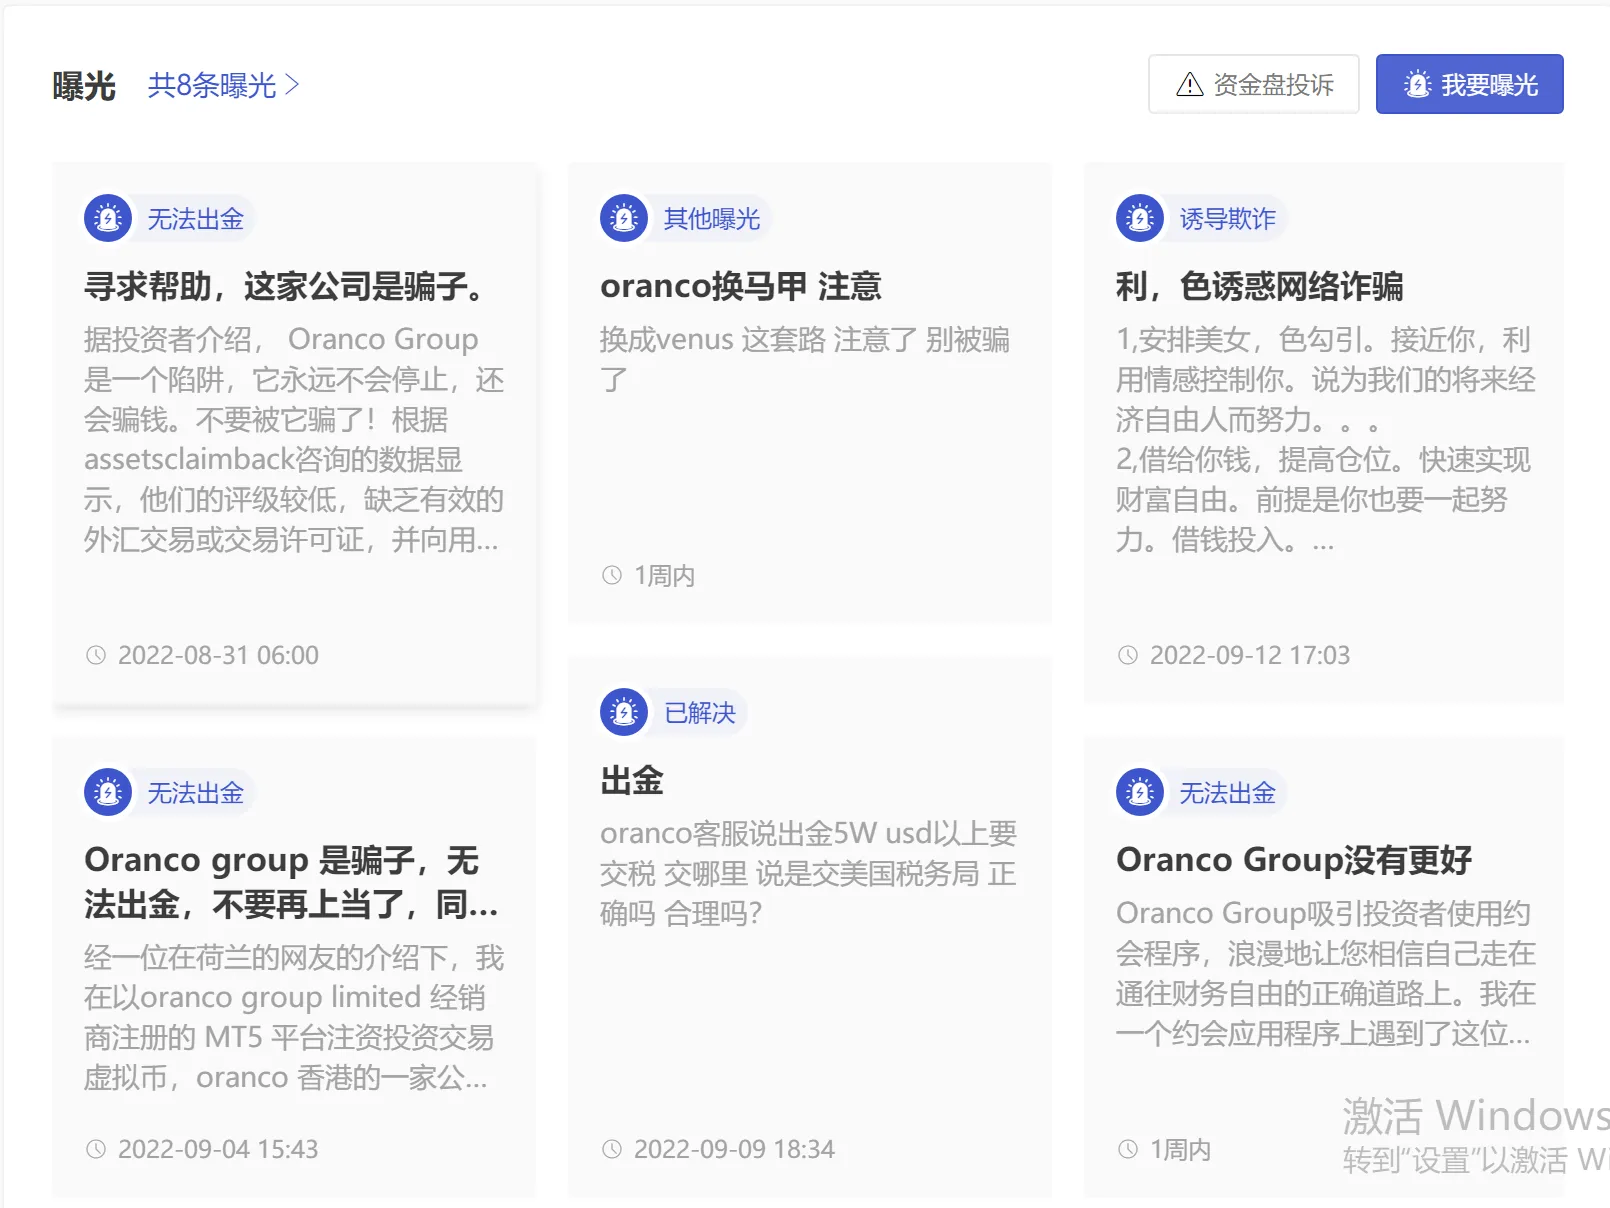Click description starting 经一位在荷兰的网友的介绍下
This screenshot has width=1610, height=1208.
point(294,1017)
